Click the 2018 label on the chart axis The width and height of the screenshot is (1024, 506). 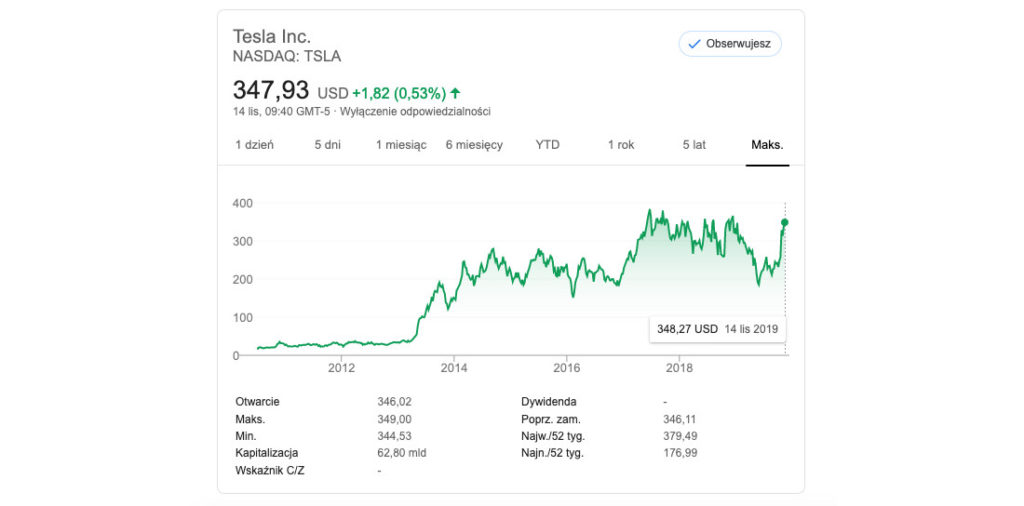pyautogui.click(x=680, y=368)
